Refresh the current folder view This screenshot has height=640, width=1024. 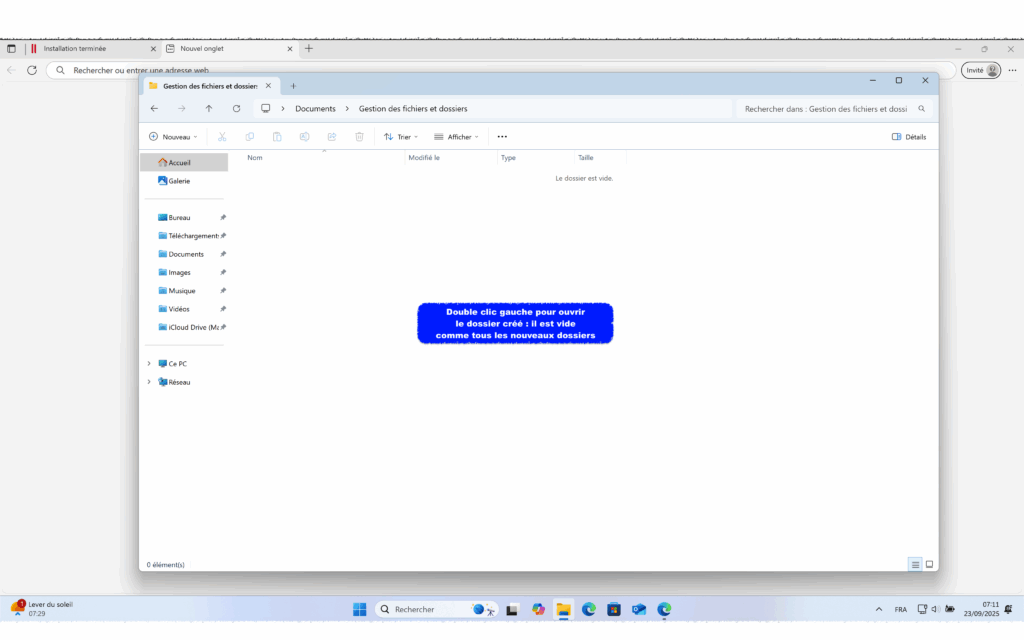[236, 108]
